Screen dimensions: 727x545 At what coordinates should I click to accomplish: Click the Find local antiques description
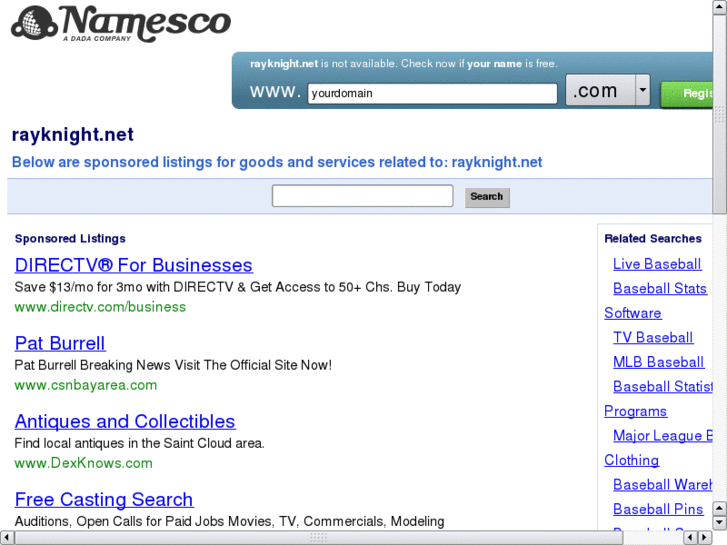[140, 443]
